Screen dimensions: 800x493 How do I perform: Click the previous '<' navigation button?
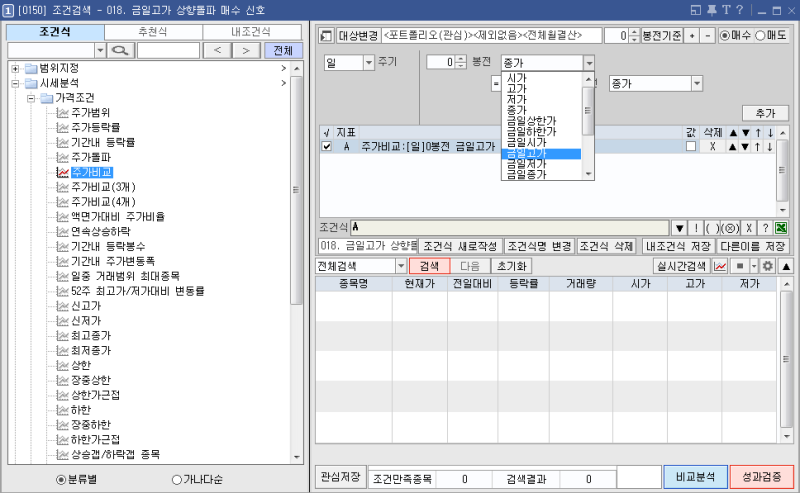(x=217, y=51)
